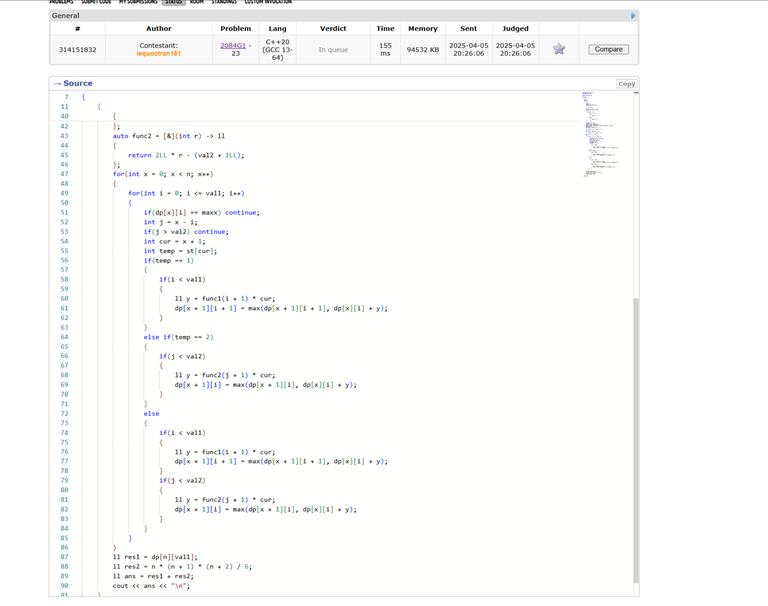The width and height of the screenshot is (768, 606).
Task: Open the Problems tab
Action: pos(61,2)
